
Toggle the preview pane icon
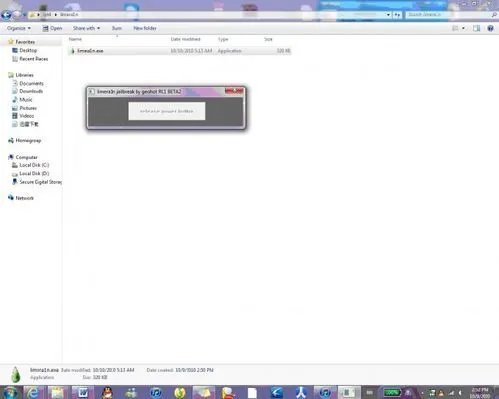[x=477, y=28]
